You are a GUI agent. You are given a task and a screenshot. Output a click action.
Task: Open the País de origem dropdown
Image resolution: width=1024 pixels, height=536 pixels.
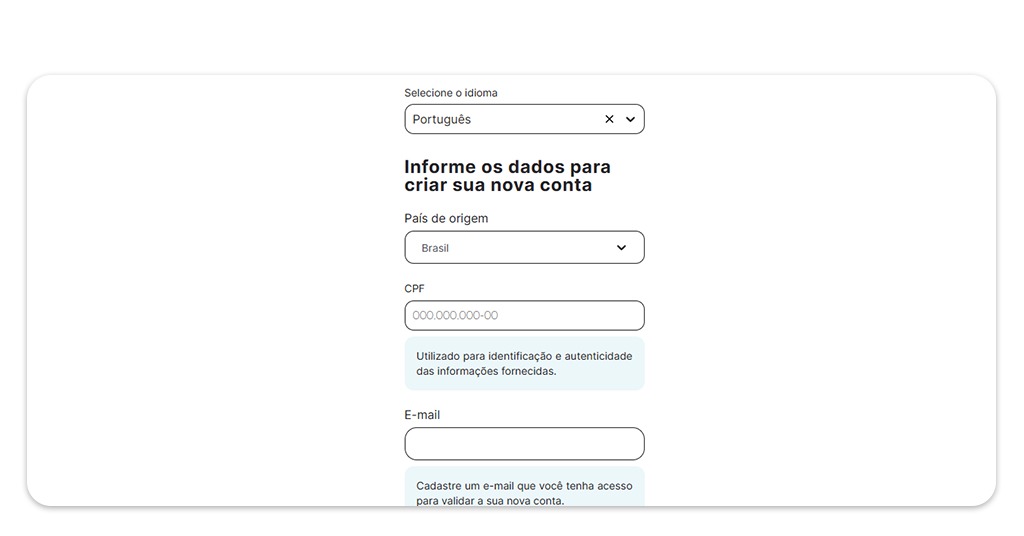click(524, 247)
